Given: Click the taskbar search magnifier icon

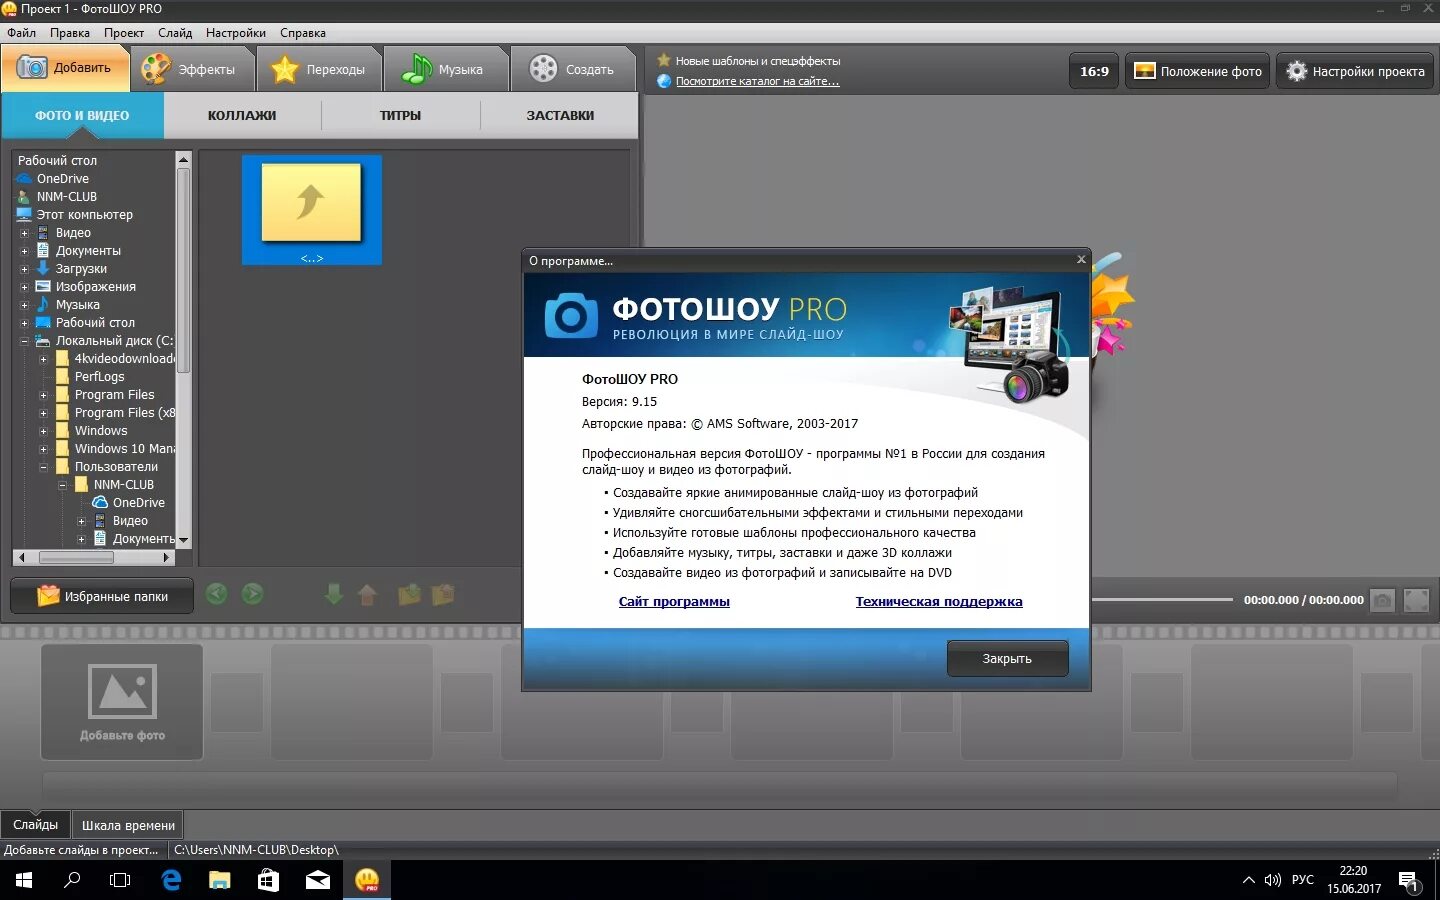Looking at the screenshot, I should [x=72, y=880].
